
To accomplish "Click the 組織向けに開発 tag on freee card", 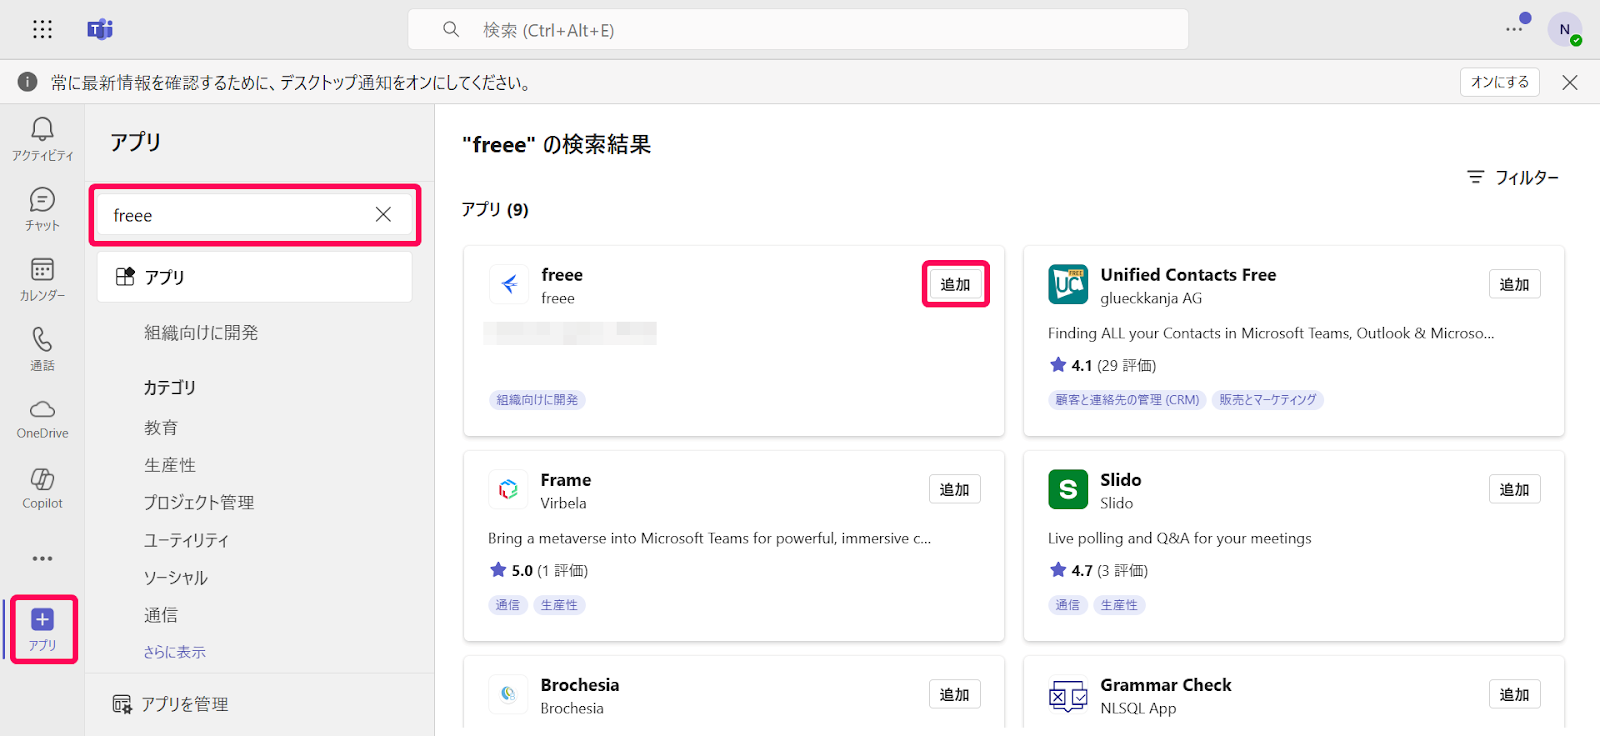I will 538,400.
